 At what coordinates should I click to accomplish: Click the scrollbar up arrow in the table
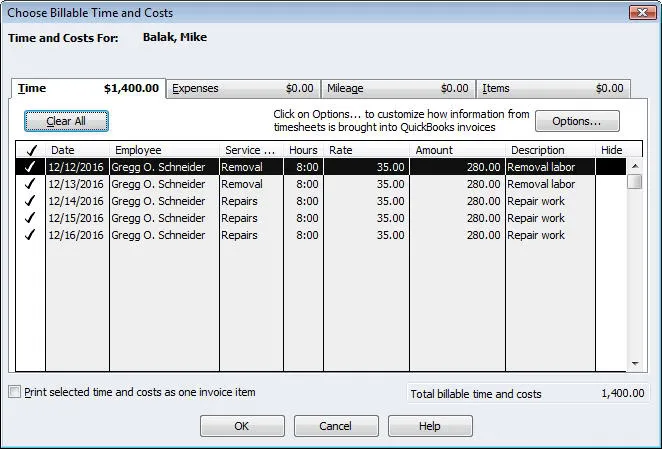coord(634,166)
